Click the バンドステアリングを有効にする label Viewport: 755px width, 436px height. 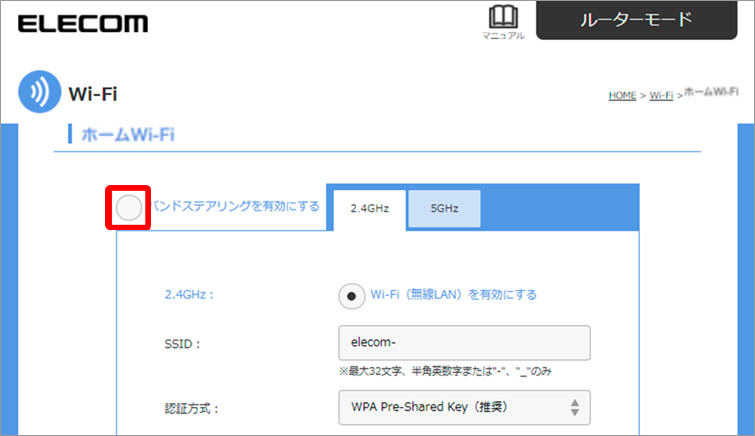coord(236,206)
